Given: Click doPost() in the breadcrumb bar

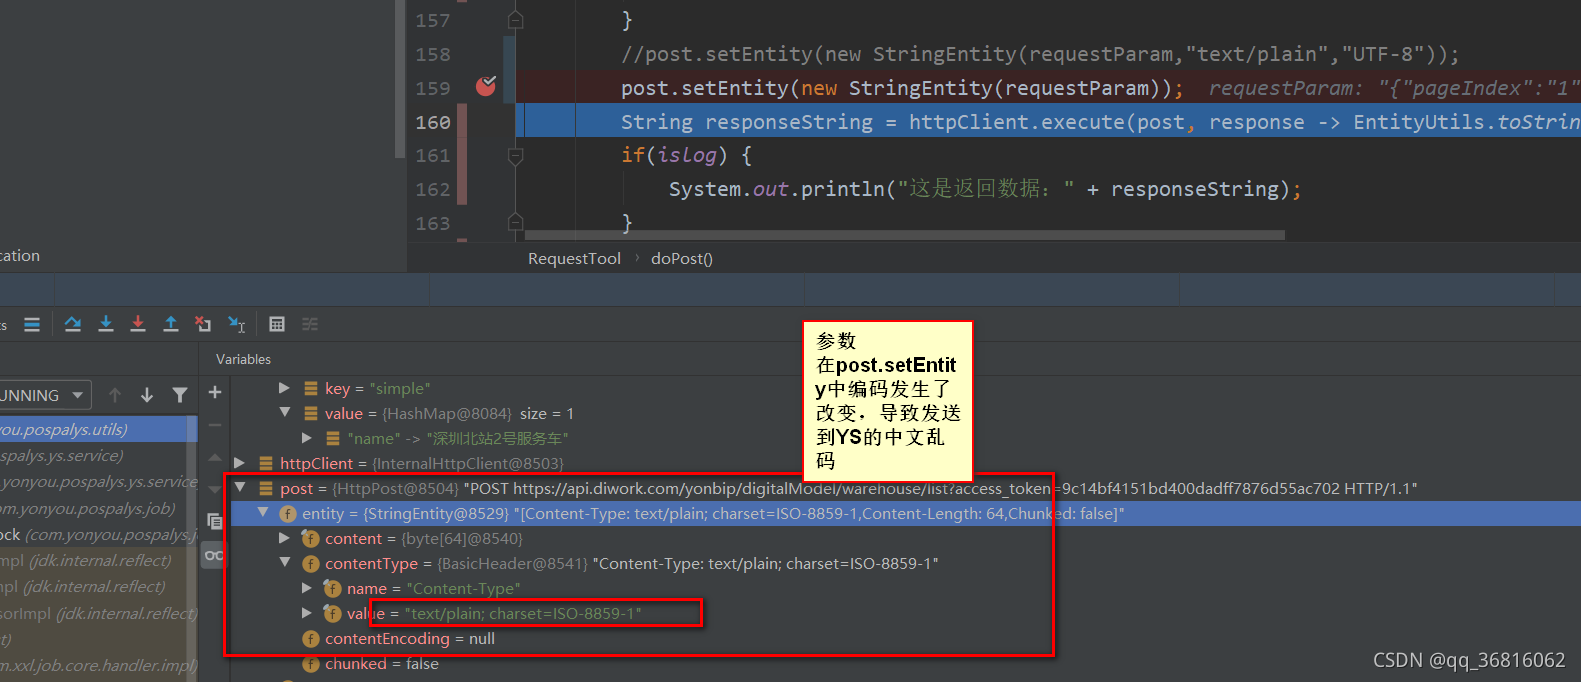Looking at the screenshot, I should pos(682,258).
